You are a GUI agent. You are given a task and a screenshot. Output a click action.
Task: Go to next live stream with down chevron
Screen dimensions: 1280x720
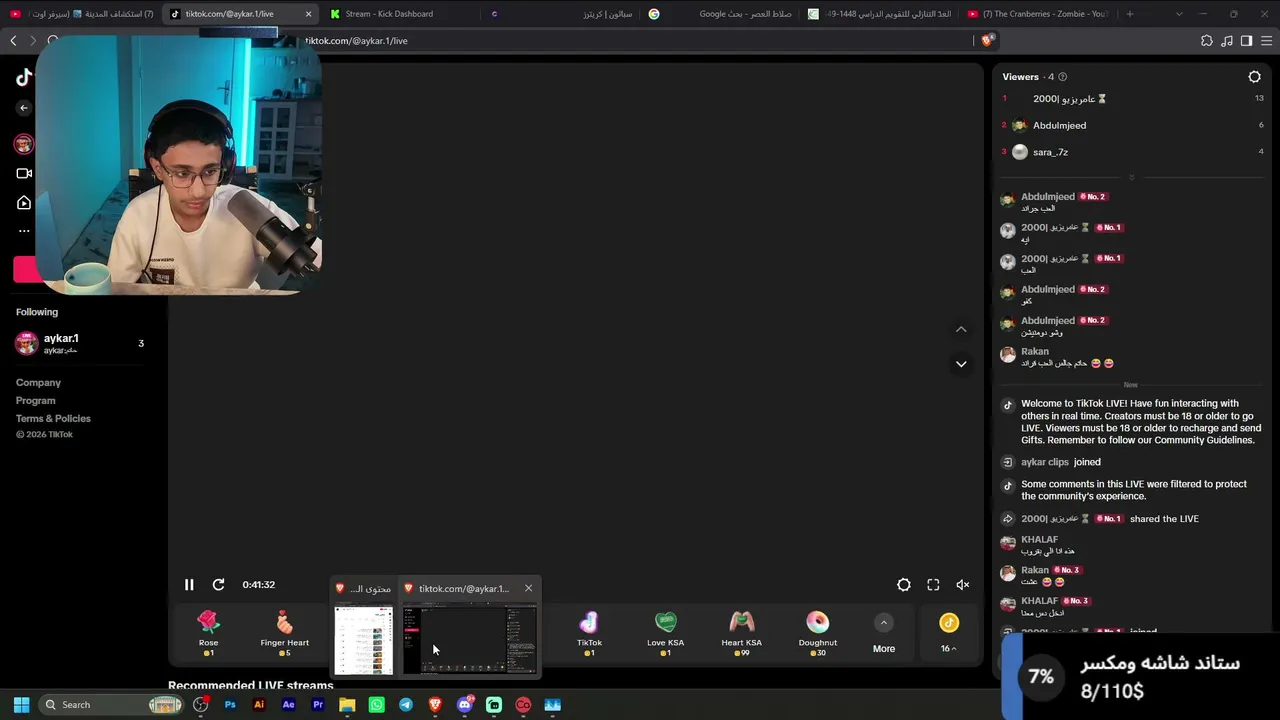961,364
